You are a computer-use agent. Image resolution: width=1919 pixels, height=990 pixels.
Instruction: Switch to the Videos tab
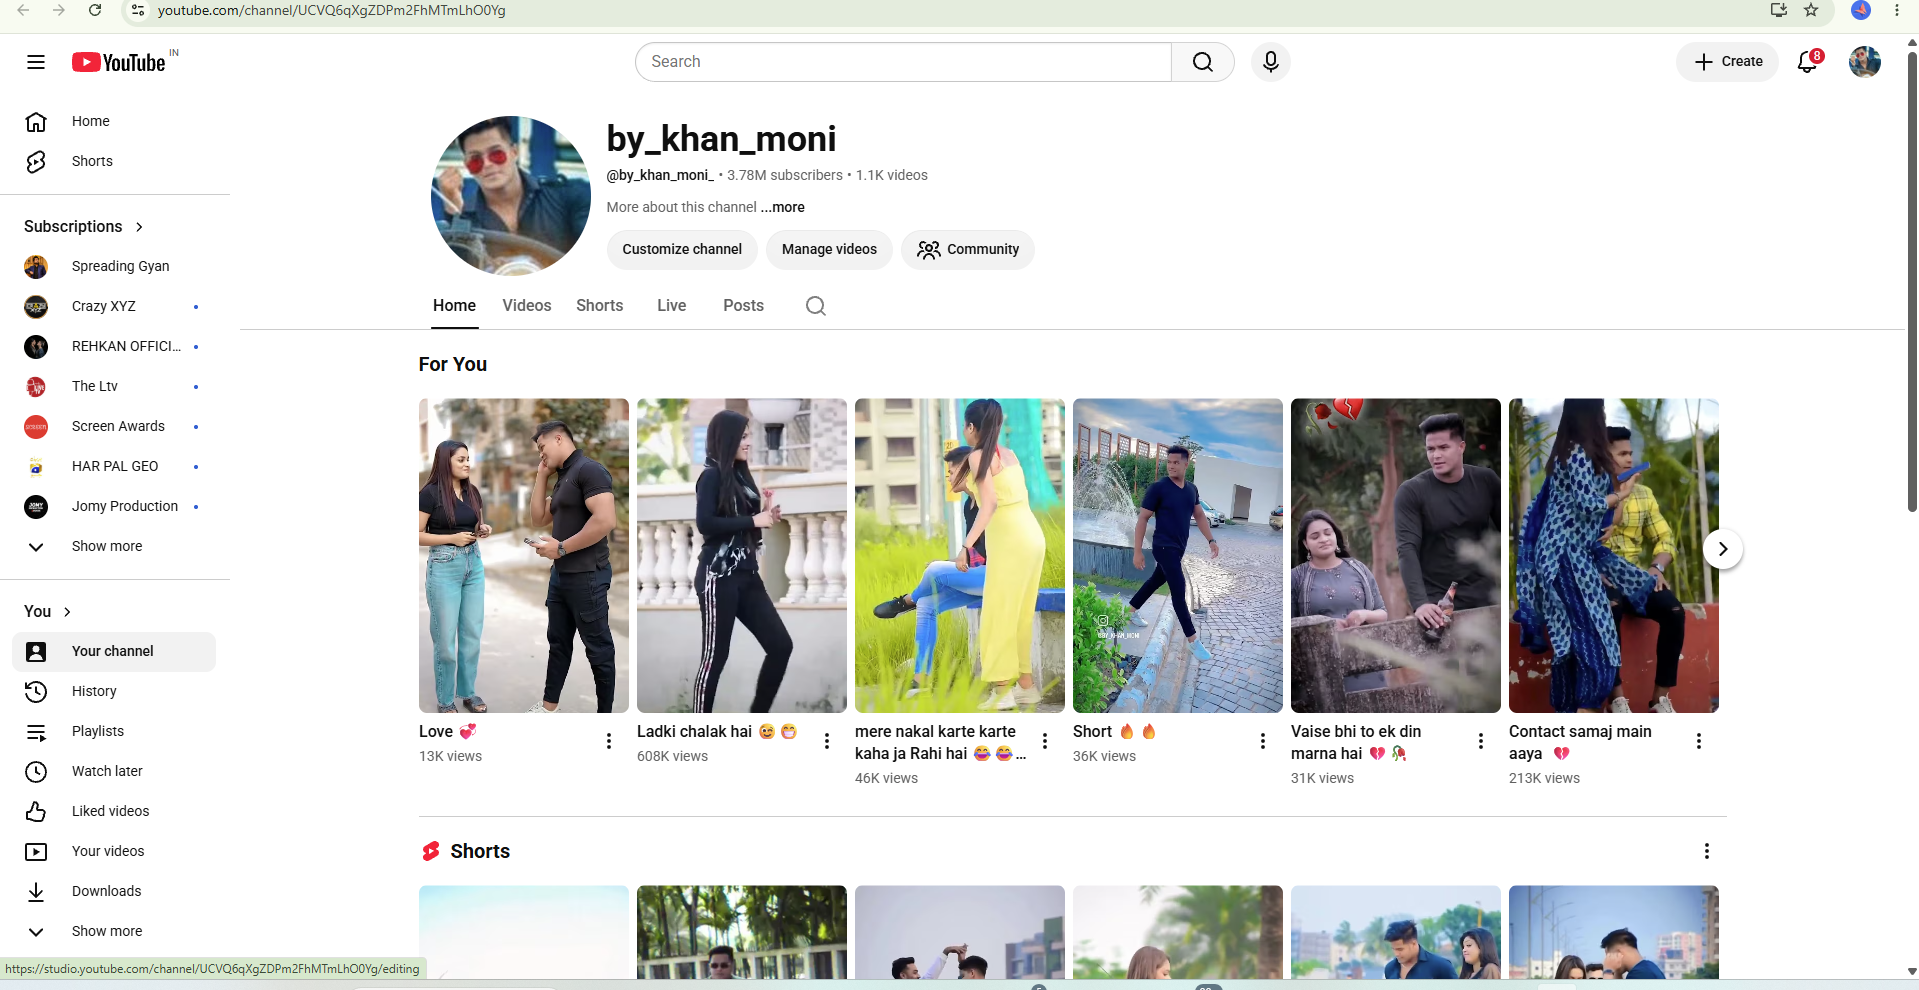click(x=527, y=306)
